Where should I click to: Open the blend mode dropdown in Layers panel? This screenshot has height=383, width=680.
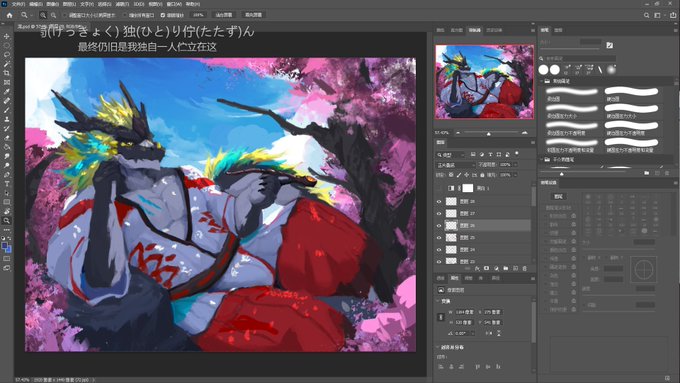pyautogui.click(x=455, y=165)
